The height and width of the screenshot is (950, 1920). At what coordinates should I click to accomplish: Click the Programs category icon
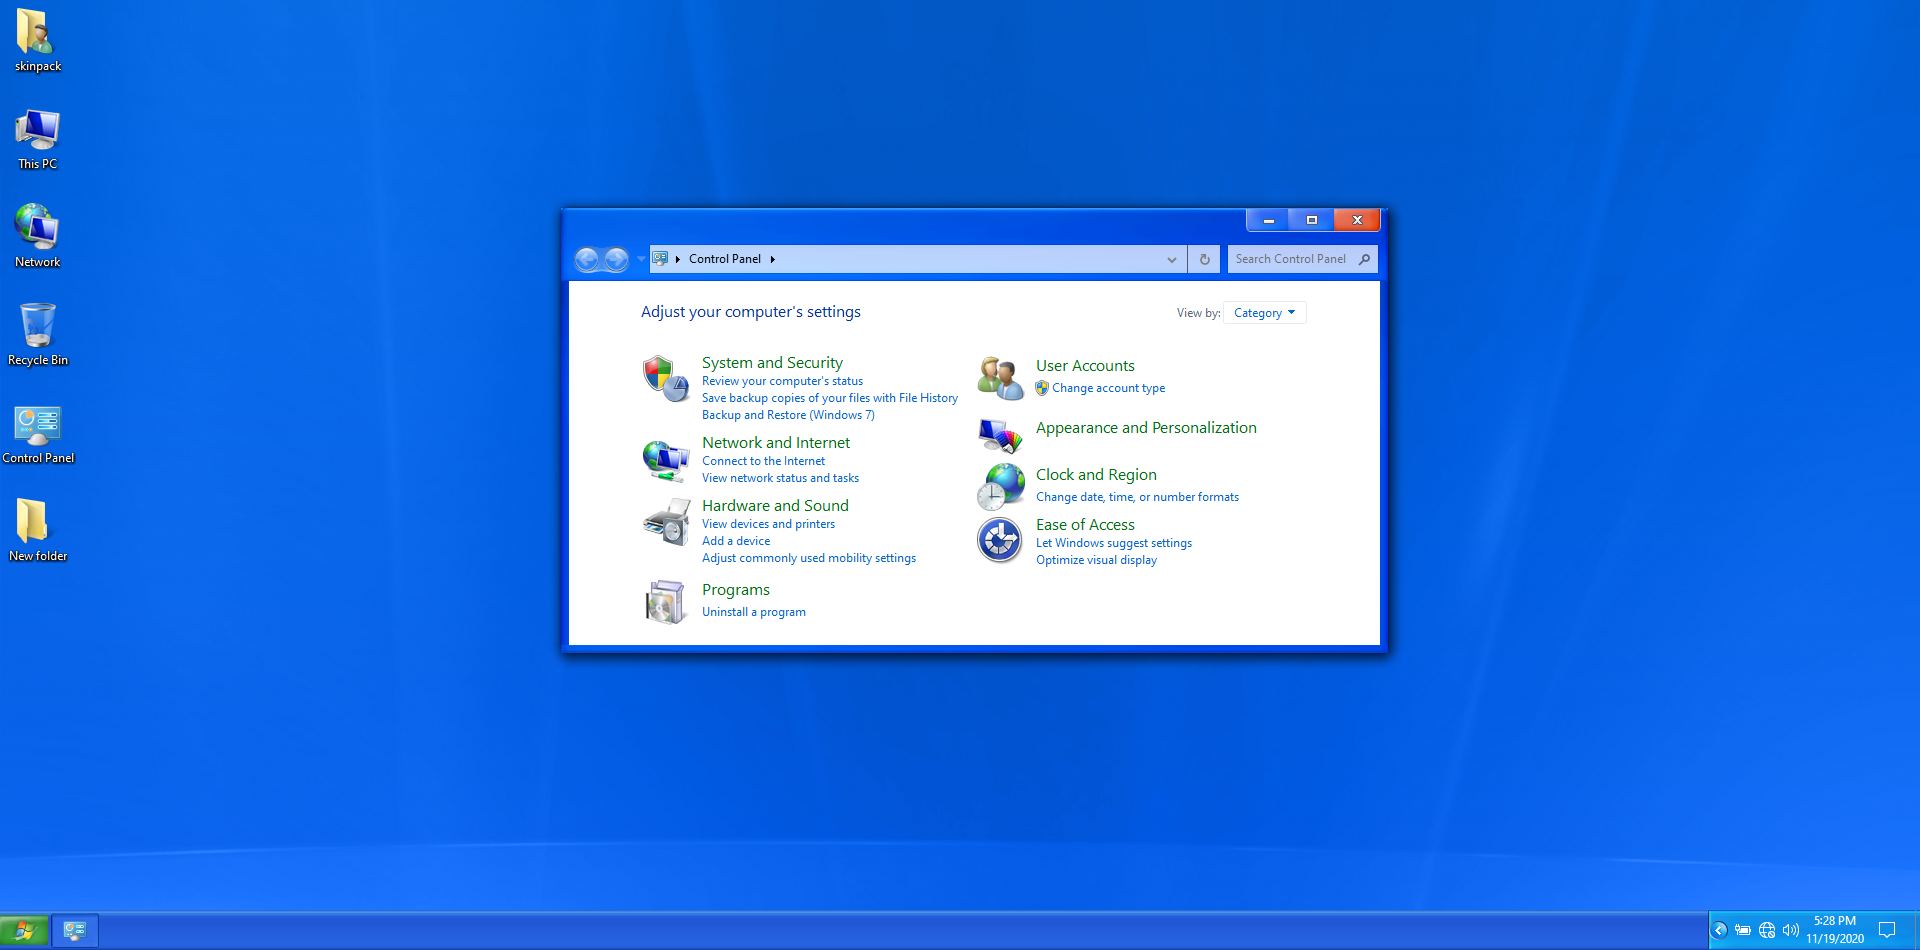click(x=665, y=602)
